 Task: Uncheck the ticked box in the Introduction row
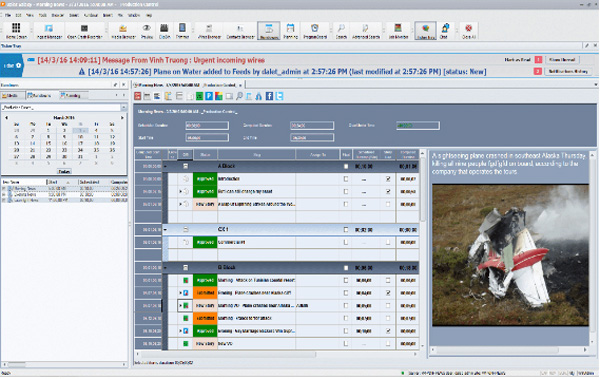pyautogui.click(x=388, y=179)
